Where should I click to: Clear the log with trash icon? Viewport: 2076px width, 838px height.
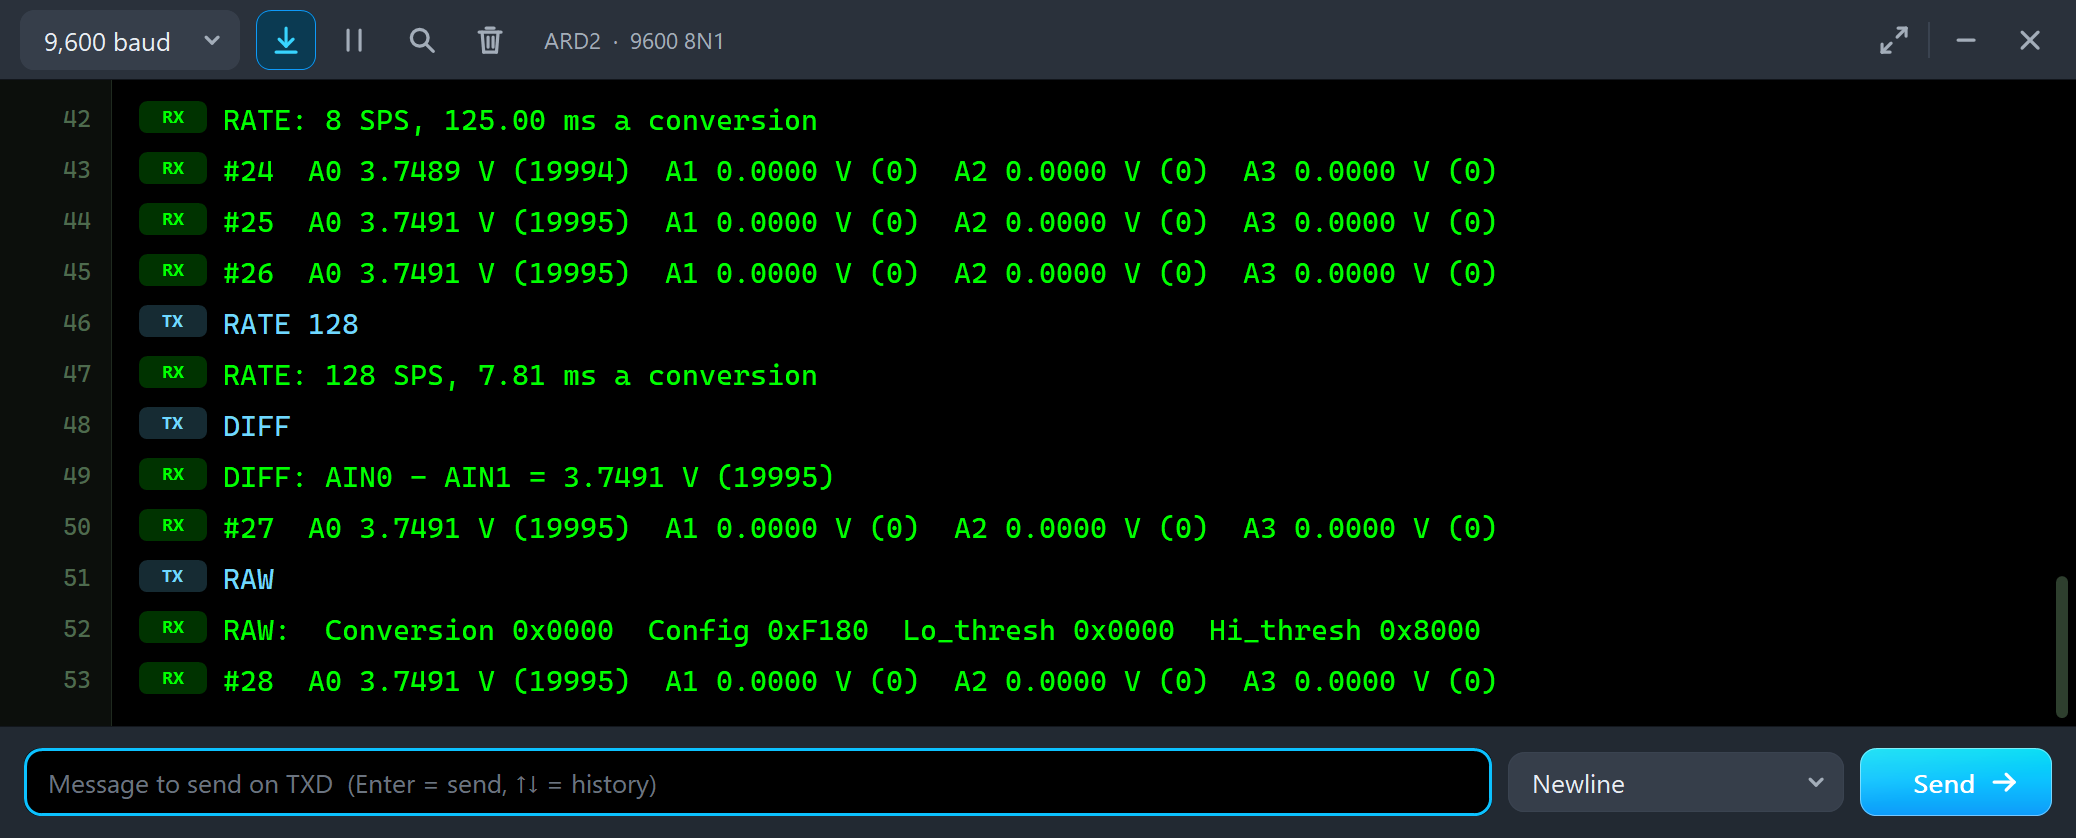[490, 40]
